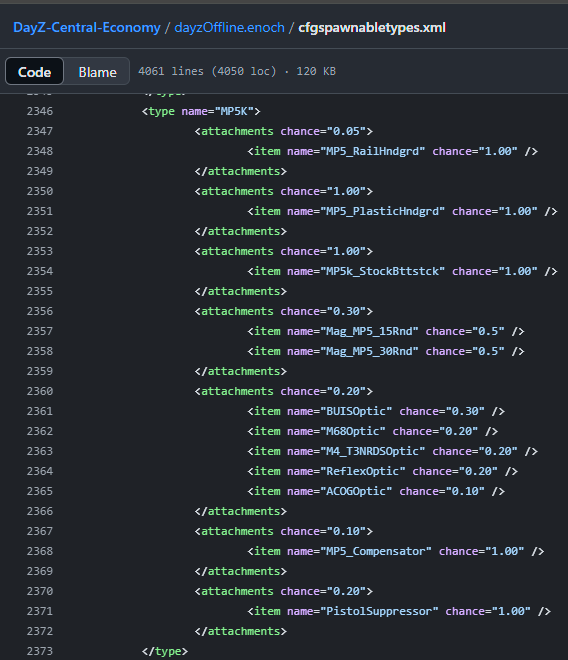Select line number 2364

tap(40, 471)
